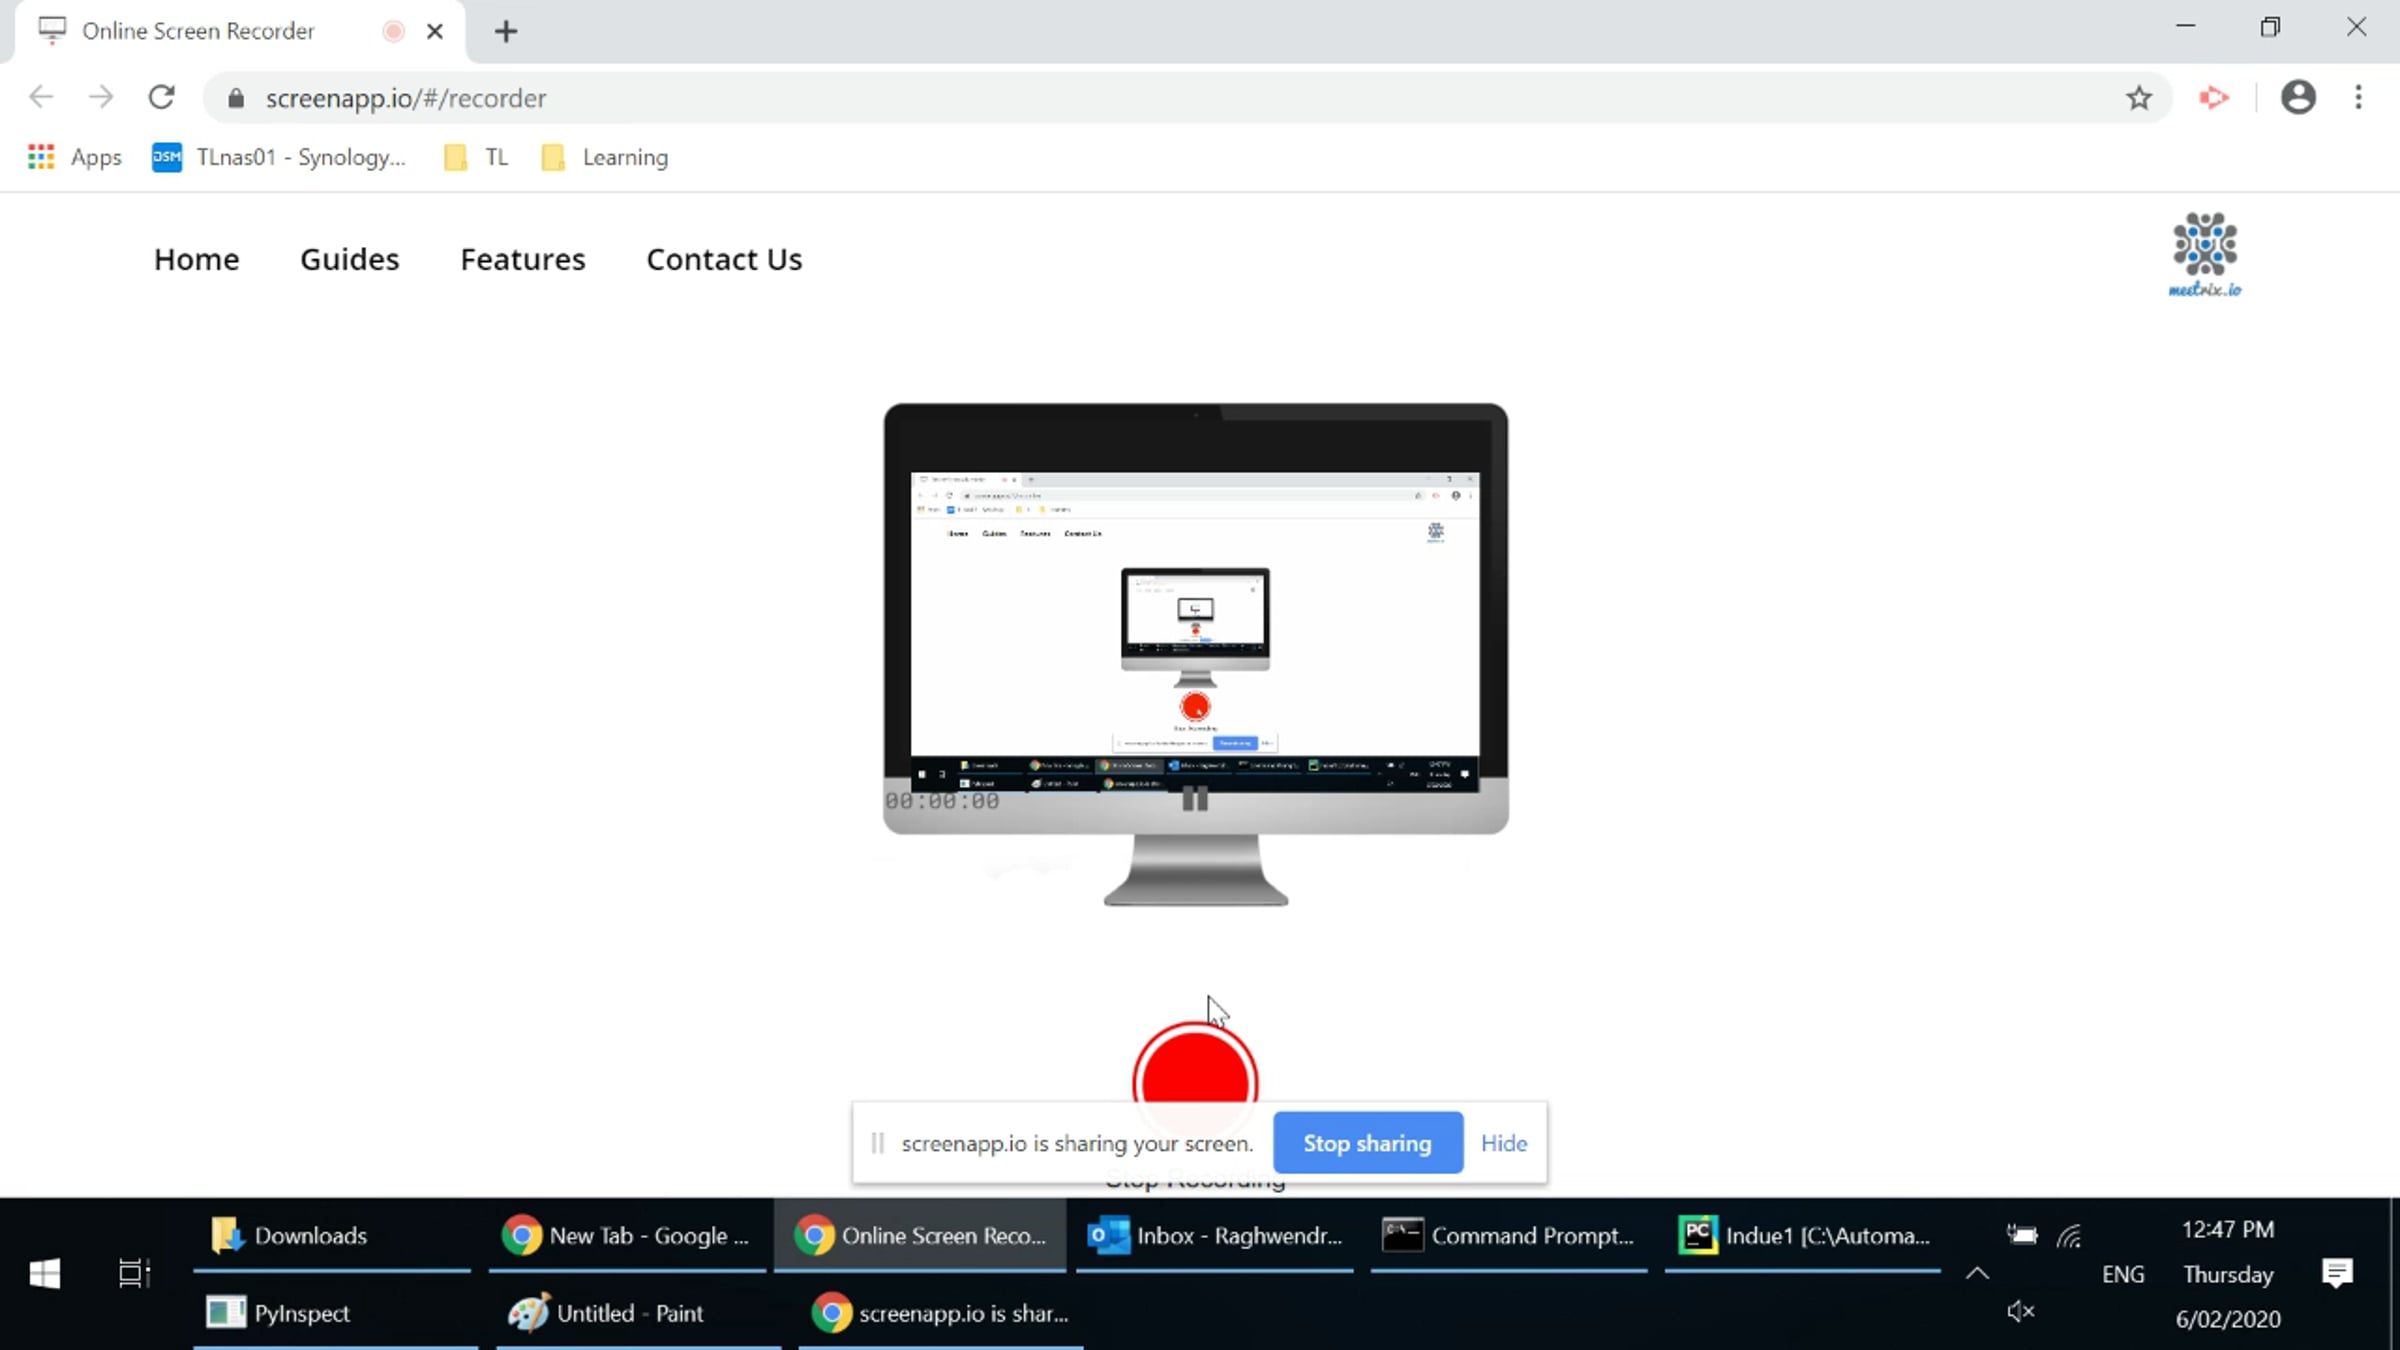Open Task View from the taskbar
This screenshot has width=2400, height=1350.
pyautogui.click(x=134, y=1274)
